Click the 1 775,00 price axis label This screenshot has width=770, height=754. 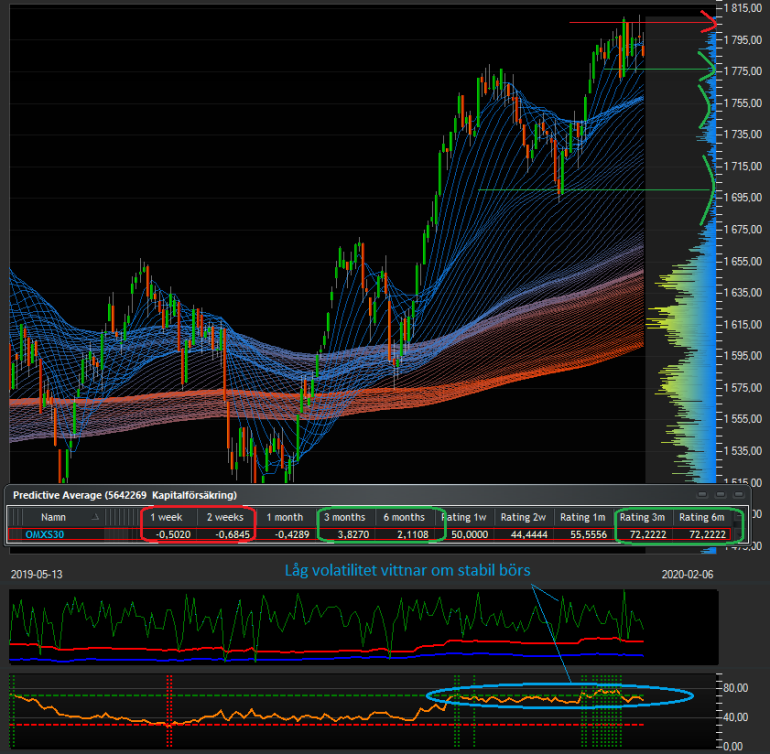(x=742, y=71)
